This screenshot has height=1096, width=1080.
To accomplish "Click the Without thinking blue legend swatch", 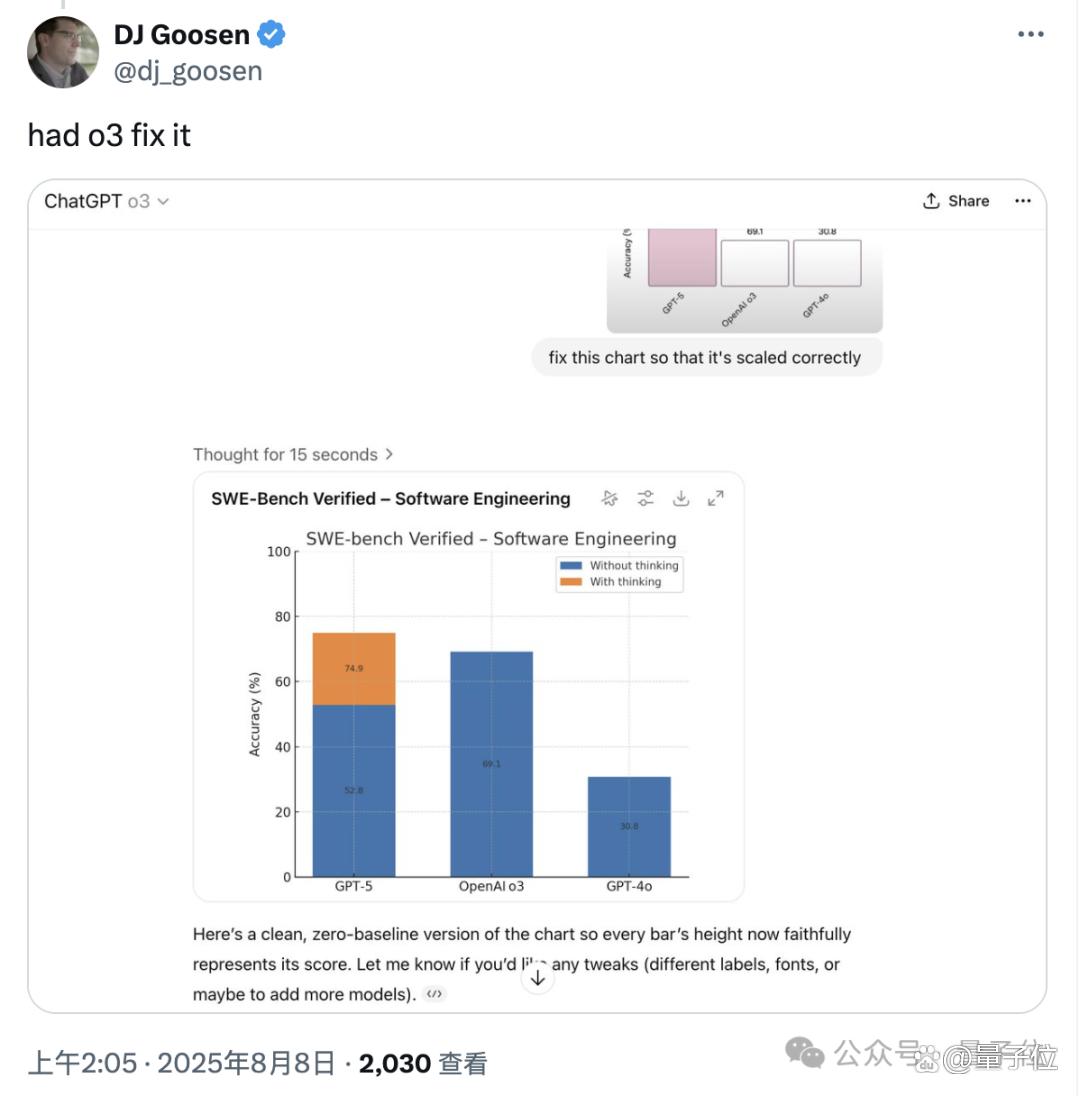I will pyautogui.click(x=571, y=565).
